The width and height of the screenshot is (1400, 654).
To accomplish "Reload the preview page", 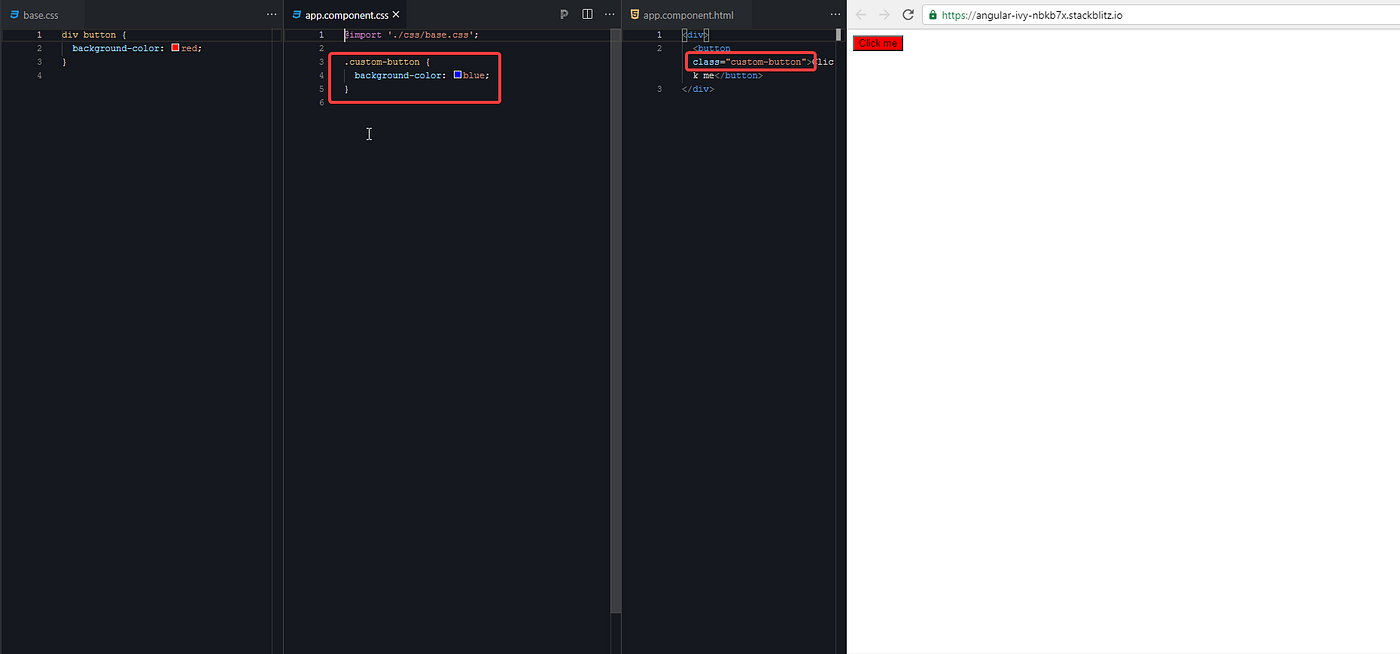I will (907, 15).
